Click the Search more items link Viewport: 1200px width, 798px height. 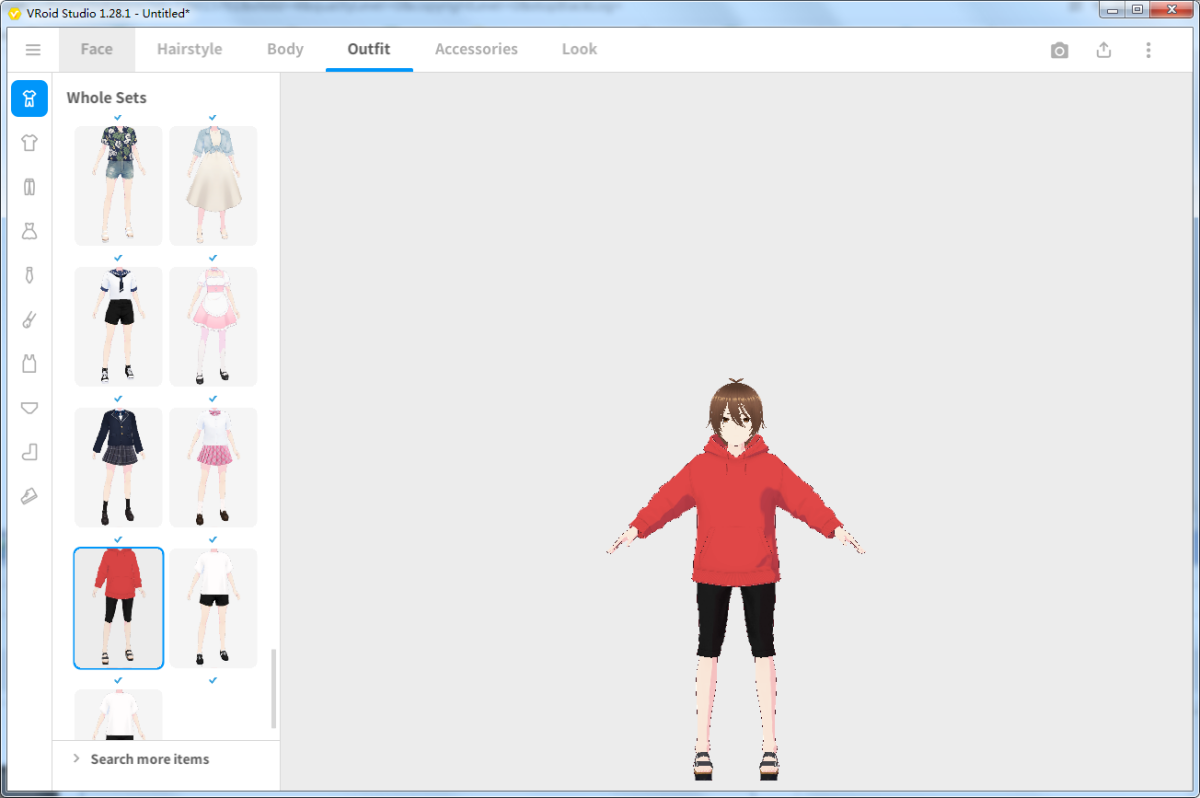(149, 758)
